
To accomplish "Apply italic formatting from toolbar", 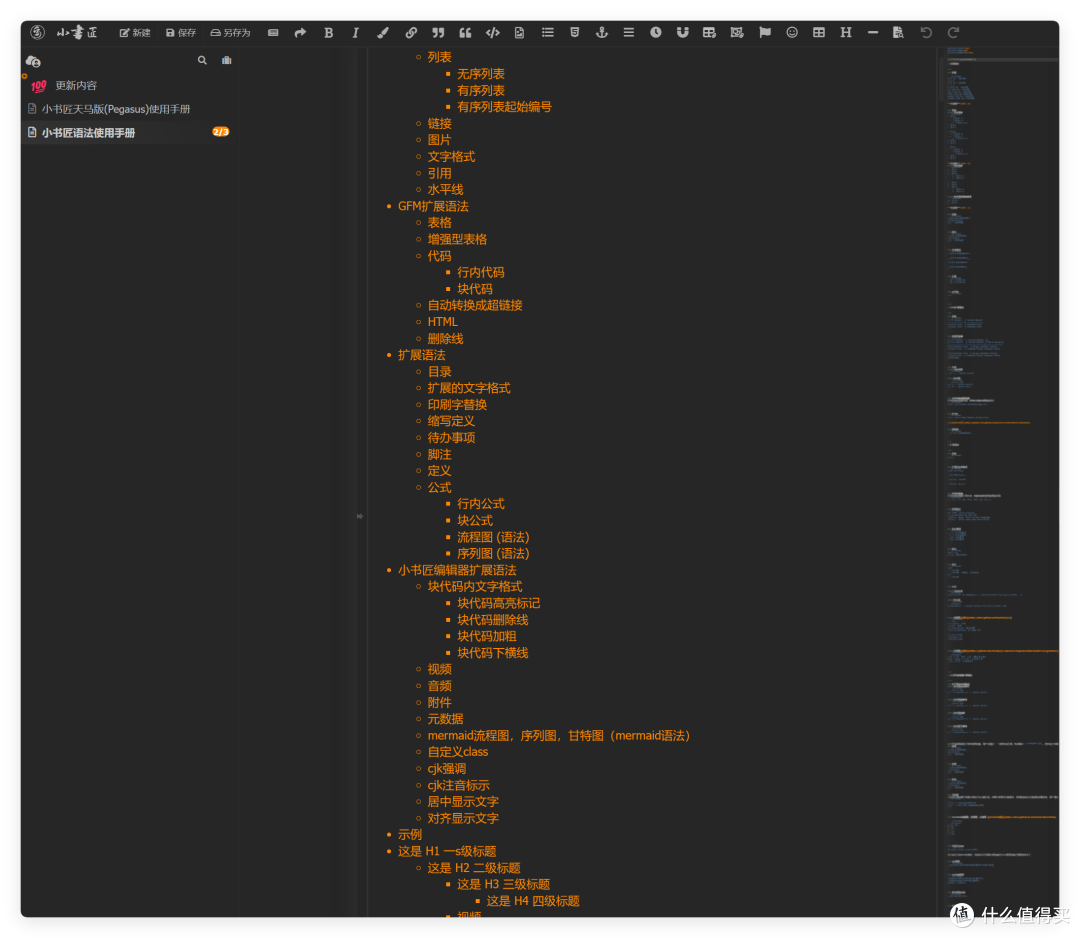I will [355, 32].
